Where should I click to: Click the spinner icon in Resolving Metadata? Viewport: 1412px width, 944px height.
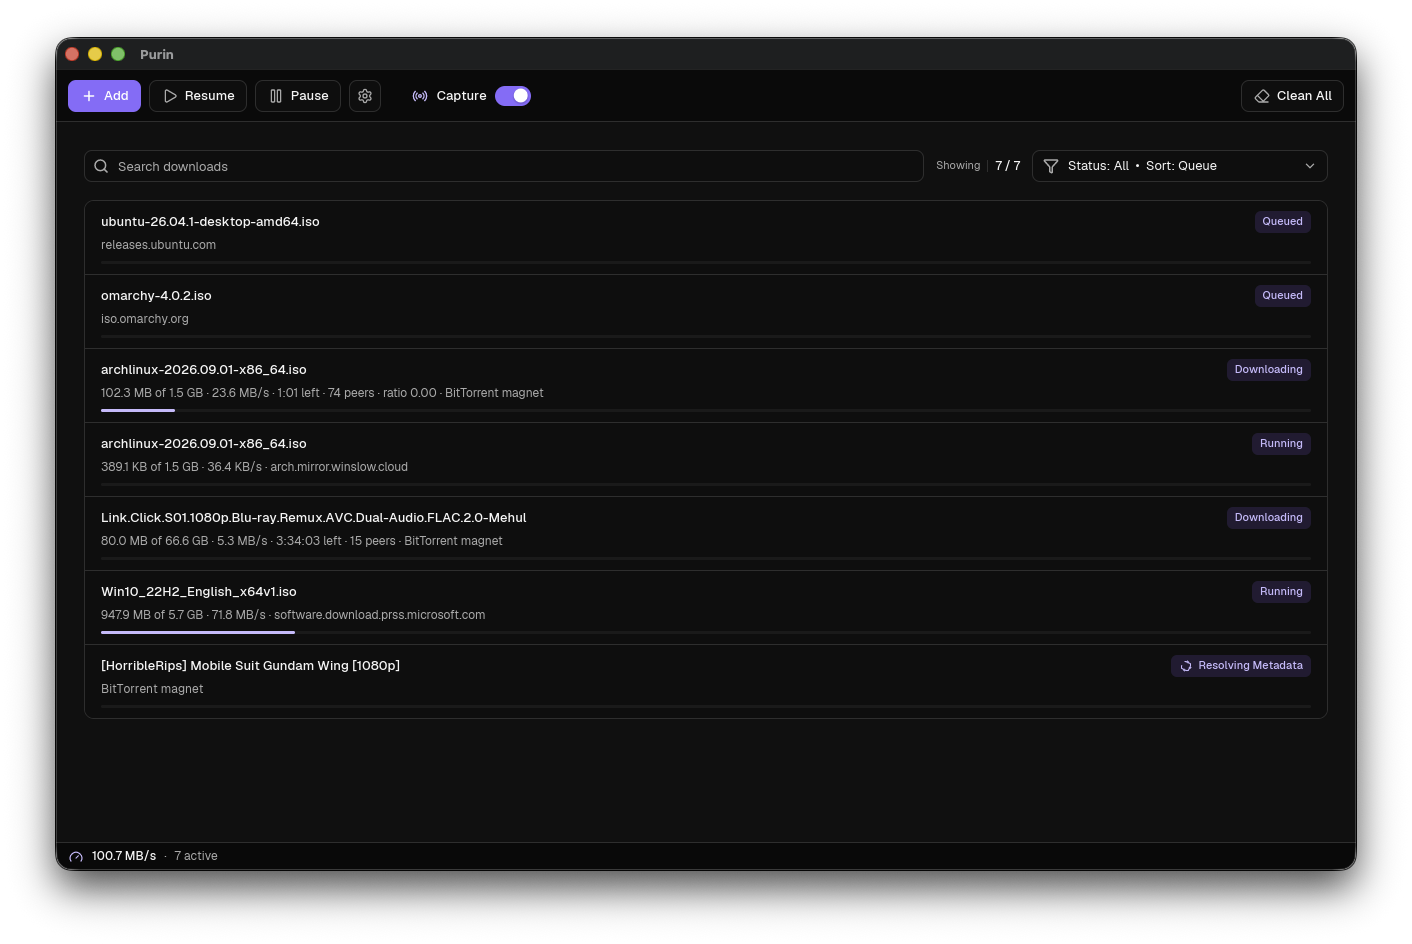[x=1186, y=666]
